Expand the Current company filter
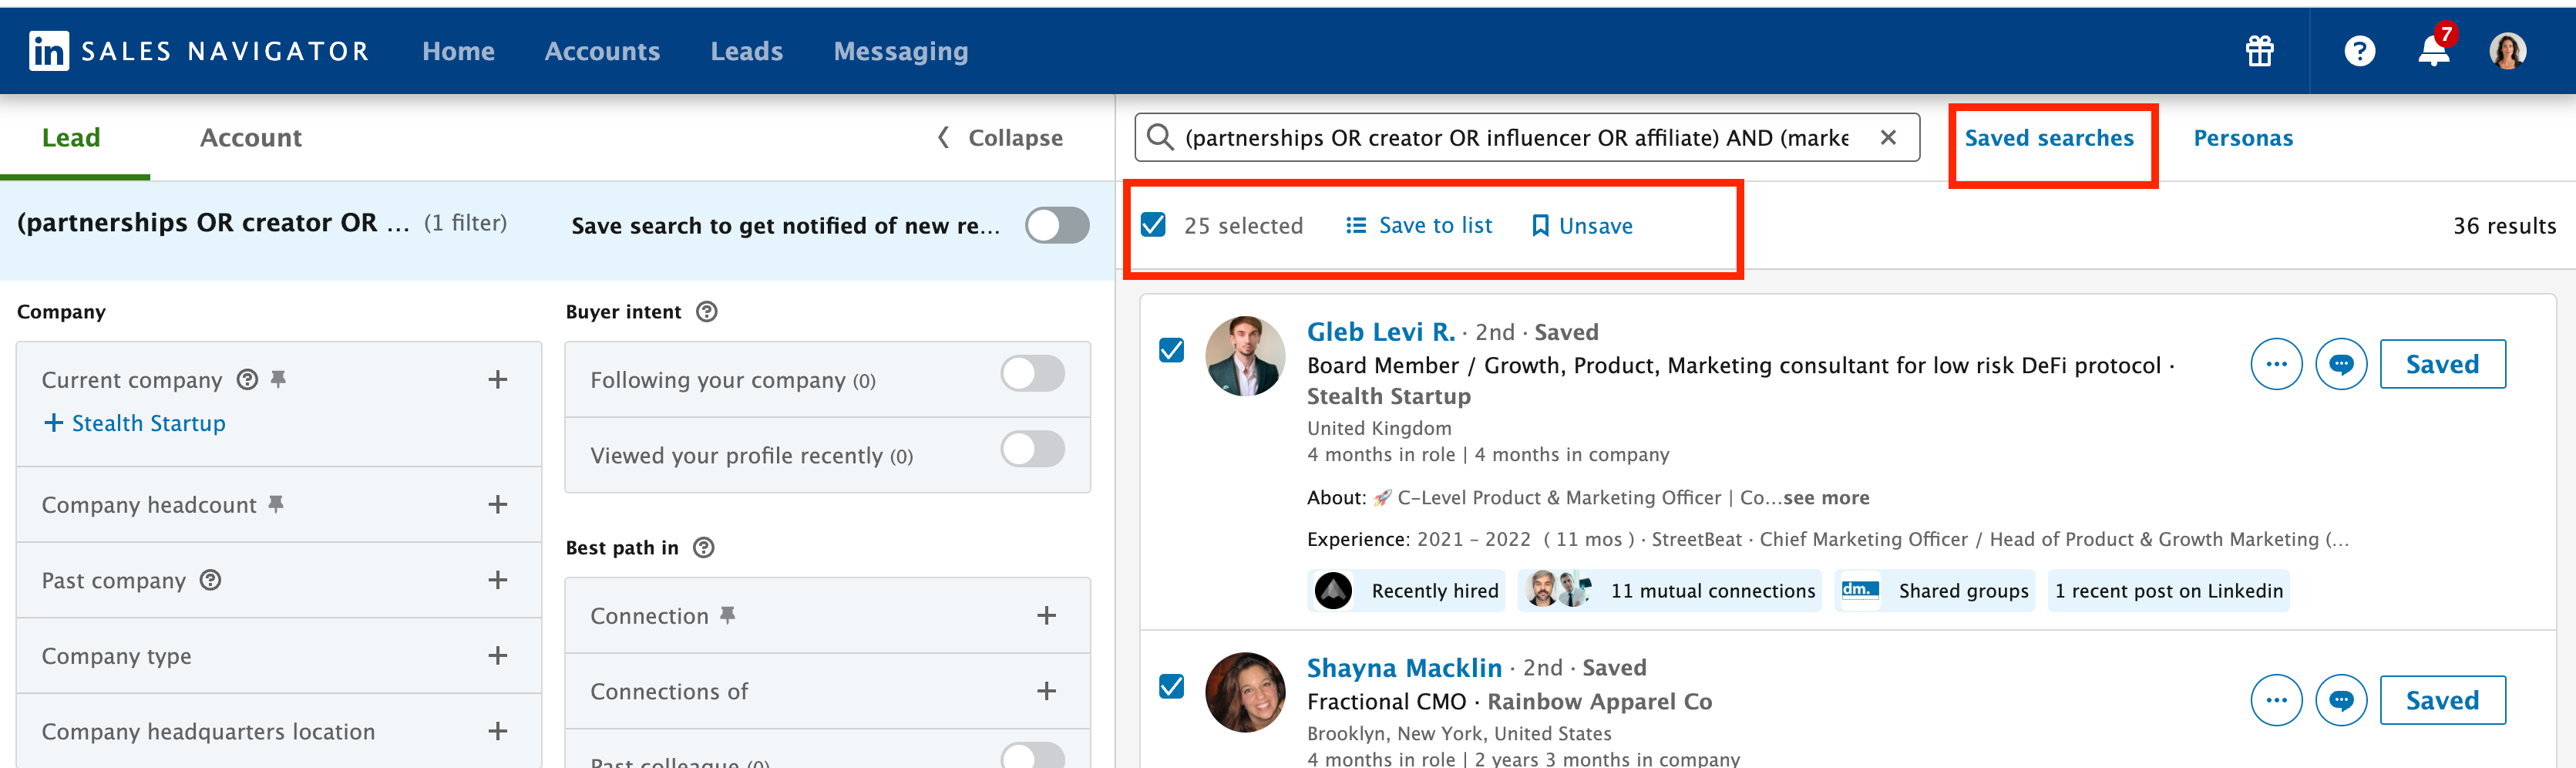Image resolution: width=2576 pixels, height=768 pixels. (x=498, y=379)
